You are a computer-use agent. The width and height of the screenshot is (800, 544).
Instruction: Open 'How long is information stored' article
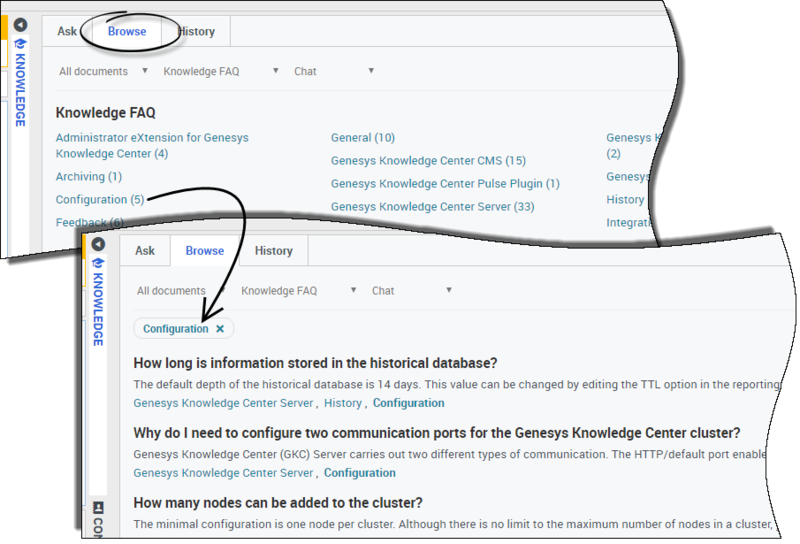[315, 363]
